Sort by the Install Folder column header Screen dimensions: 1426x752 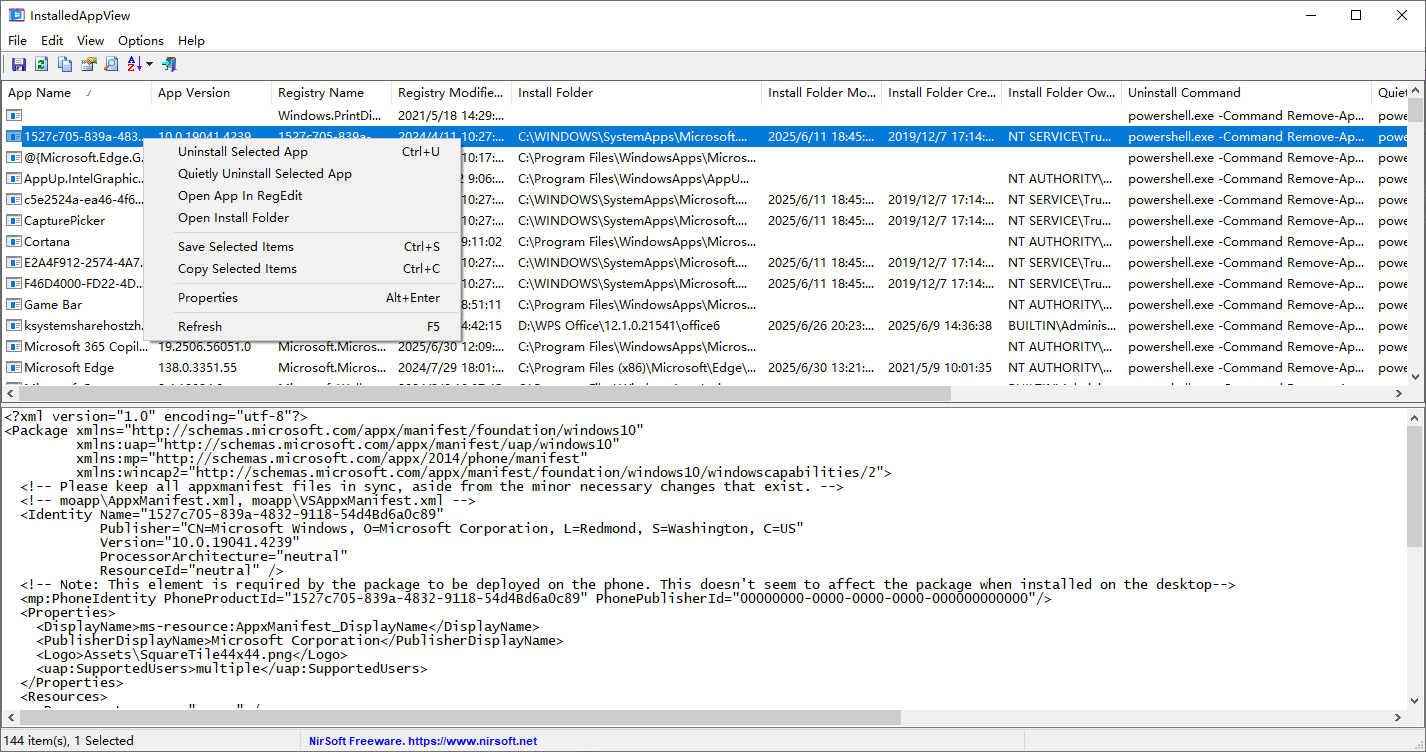pos(636,93)
